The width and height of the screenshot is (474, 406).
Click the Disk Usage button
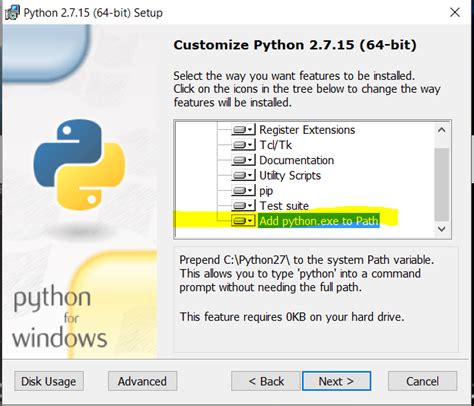click(49, 381)
